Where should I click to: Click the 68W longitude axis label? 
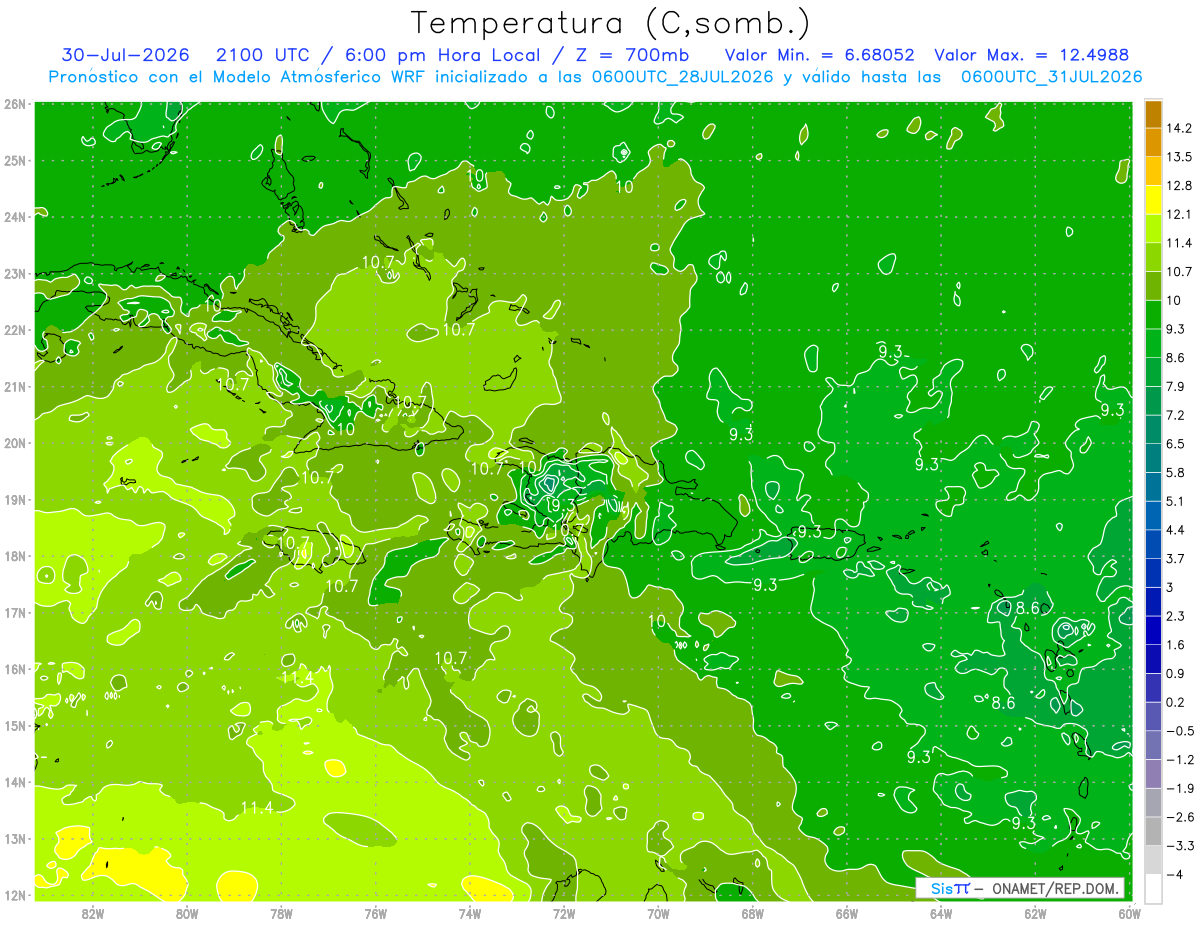pyautogui.click(x=752, y=913)
